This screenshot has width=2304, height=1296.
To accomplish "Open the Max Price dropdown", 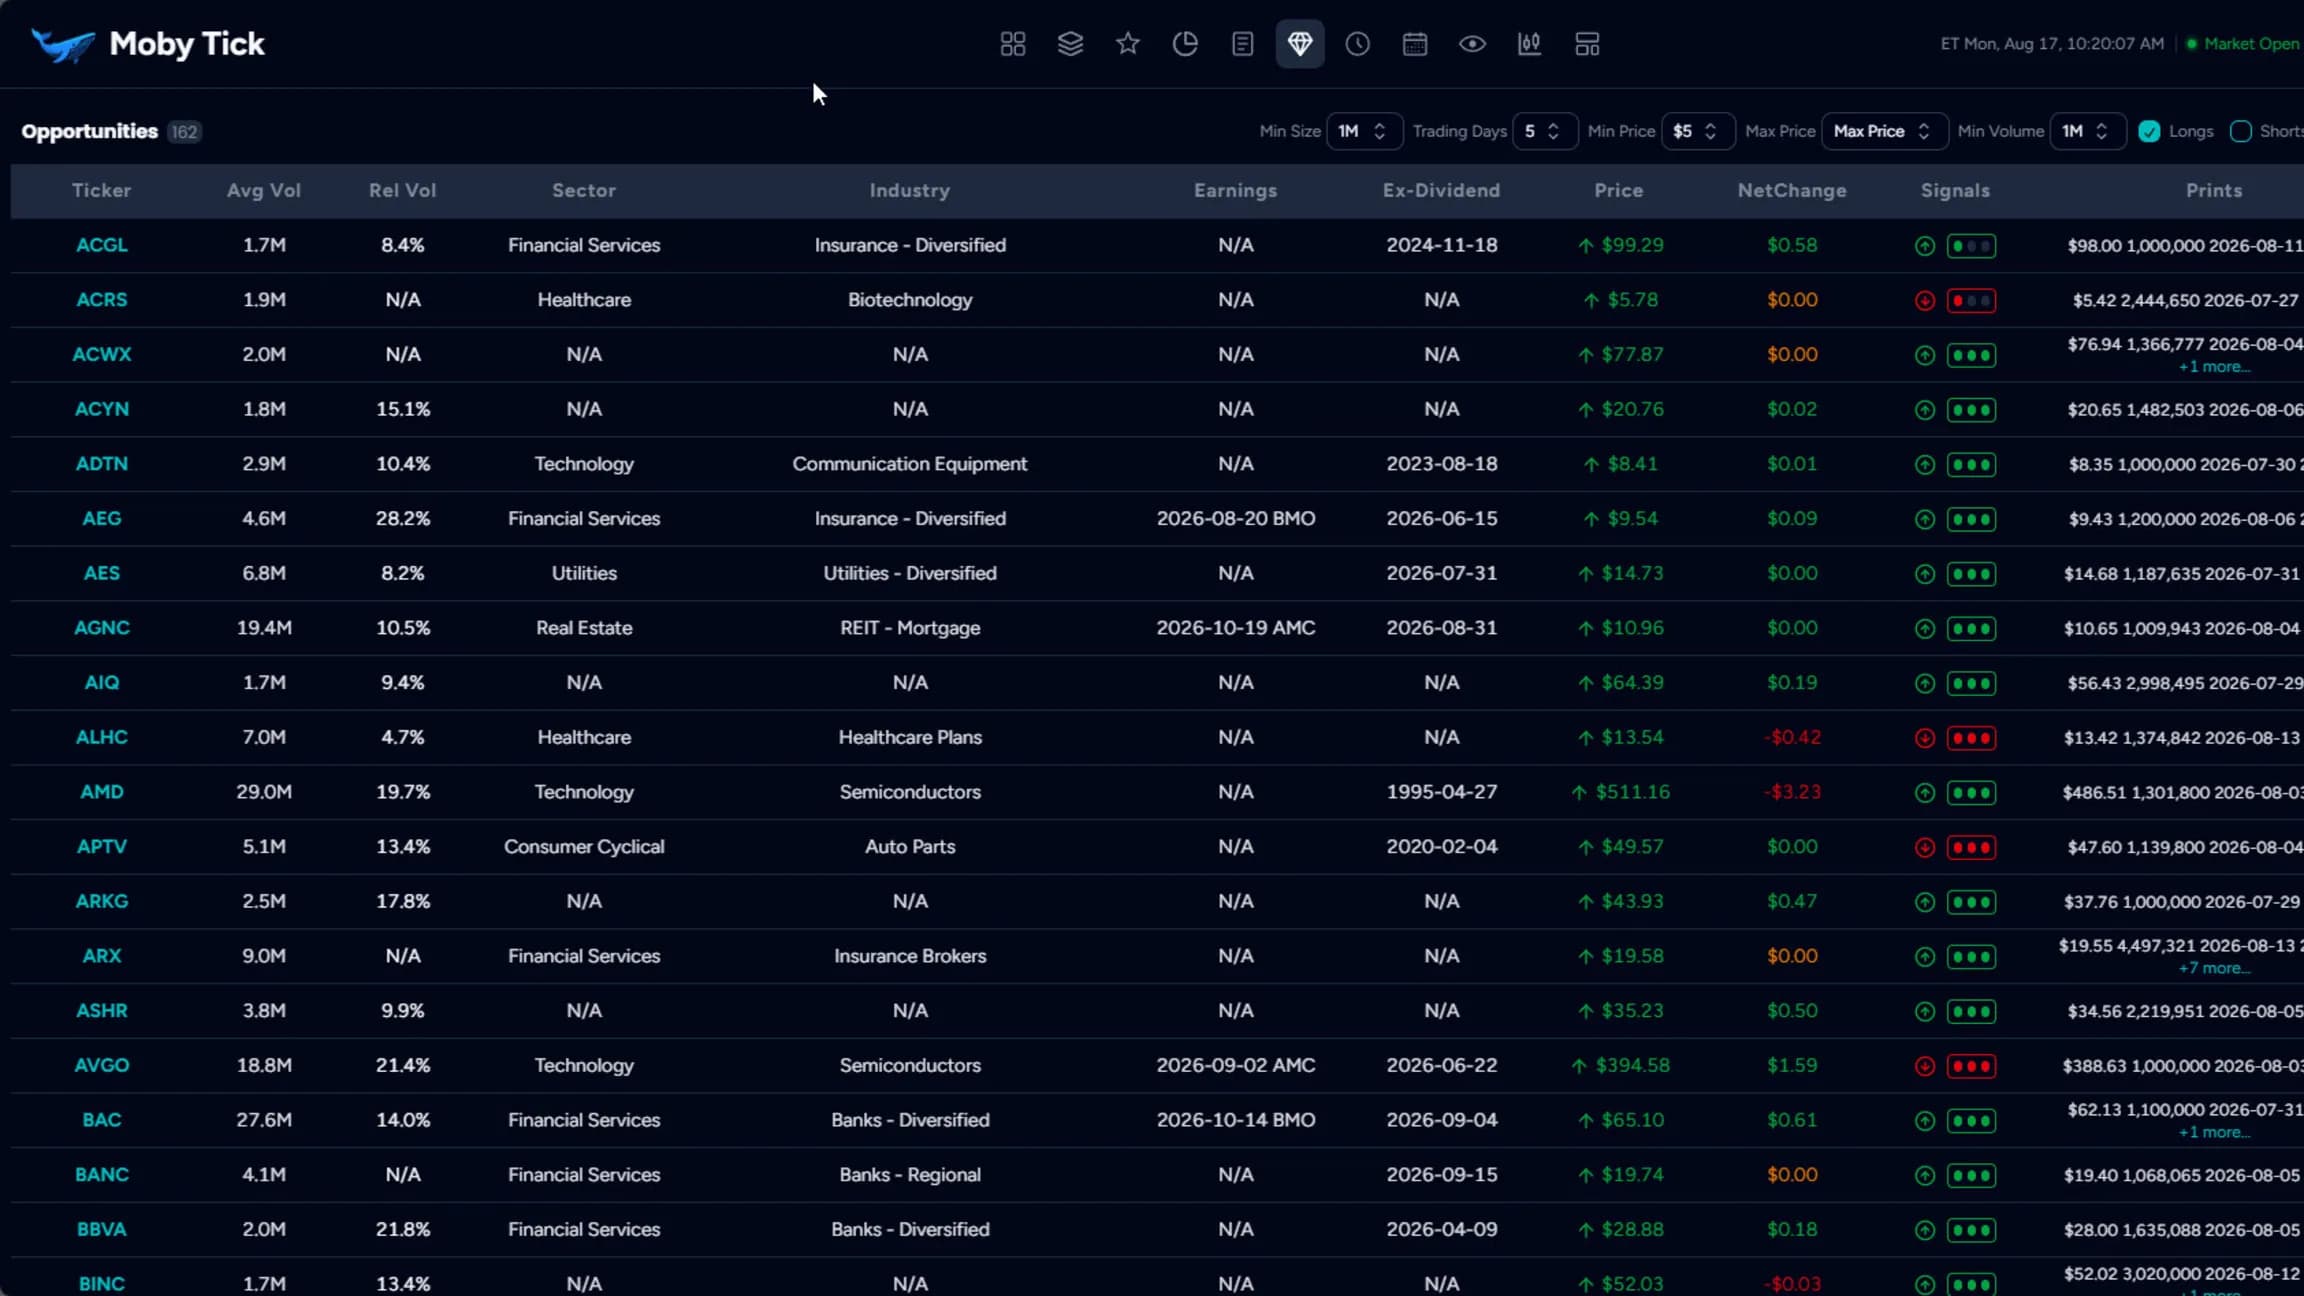I will [x=1884, y=131].
